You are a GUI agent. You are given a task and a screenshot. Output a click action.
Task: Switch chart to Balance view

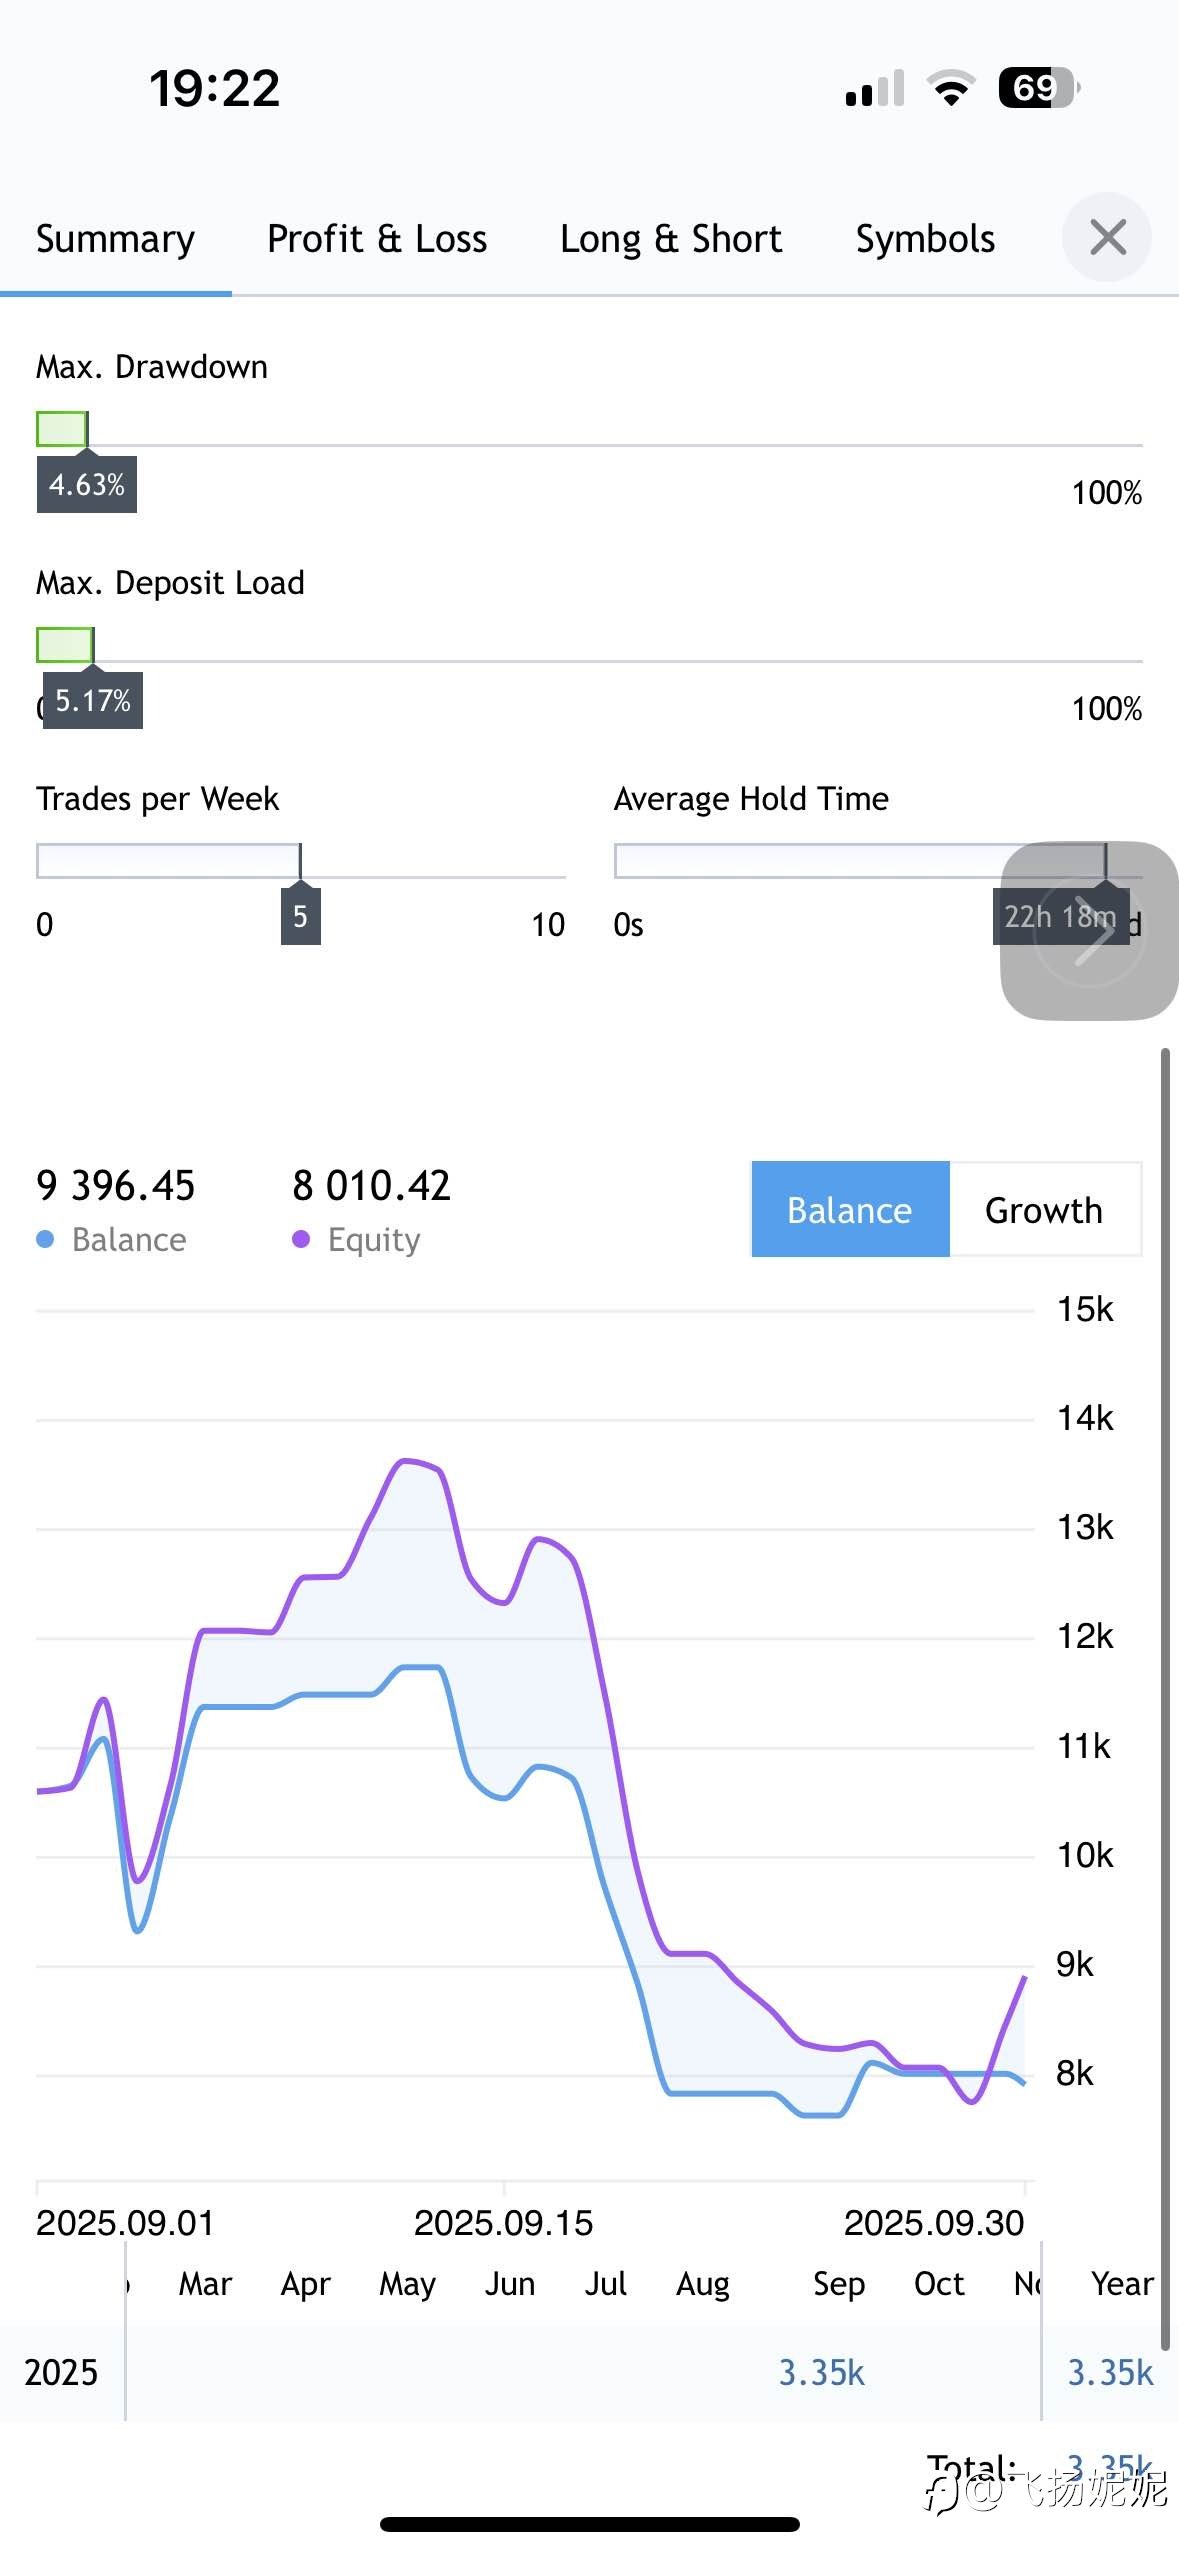coord(850,1209)
